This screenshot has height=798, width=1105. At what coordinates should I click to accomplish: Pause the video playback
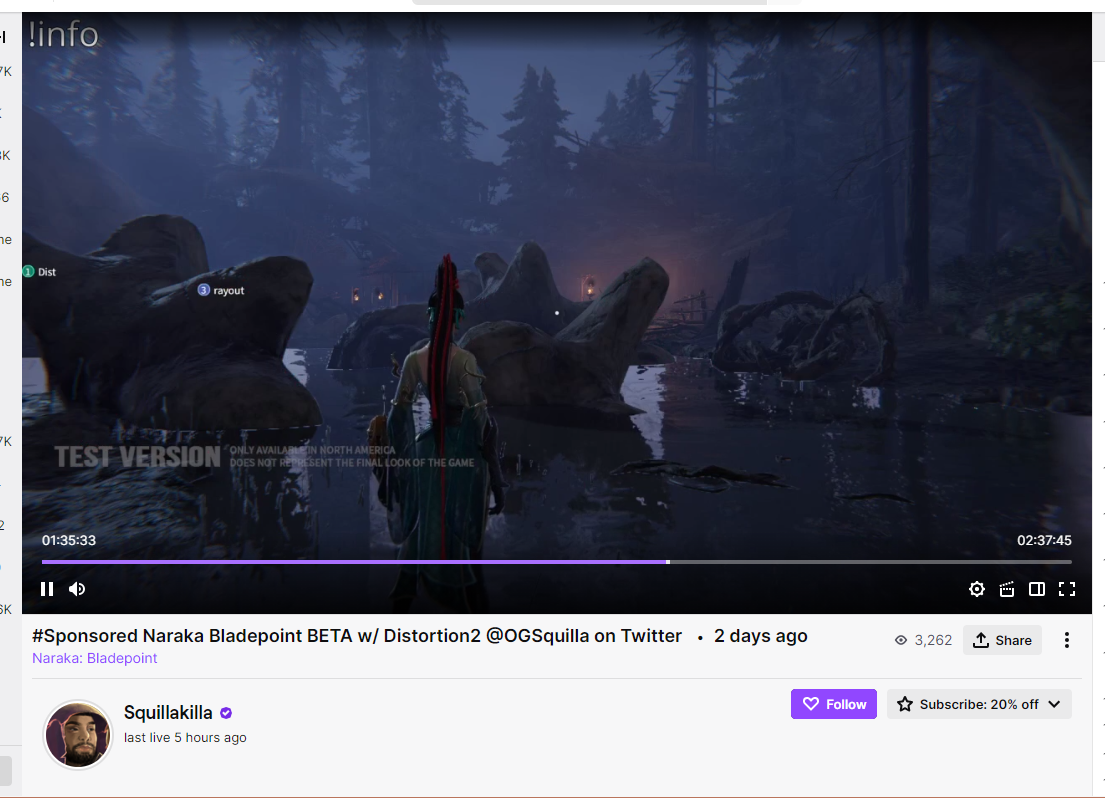coord(47,589)
